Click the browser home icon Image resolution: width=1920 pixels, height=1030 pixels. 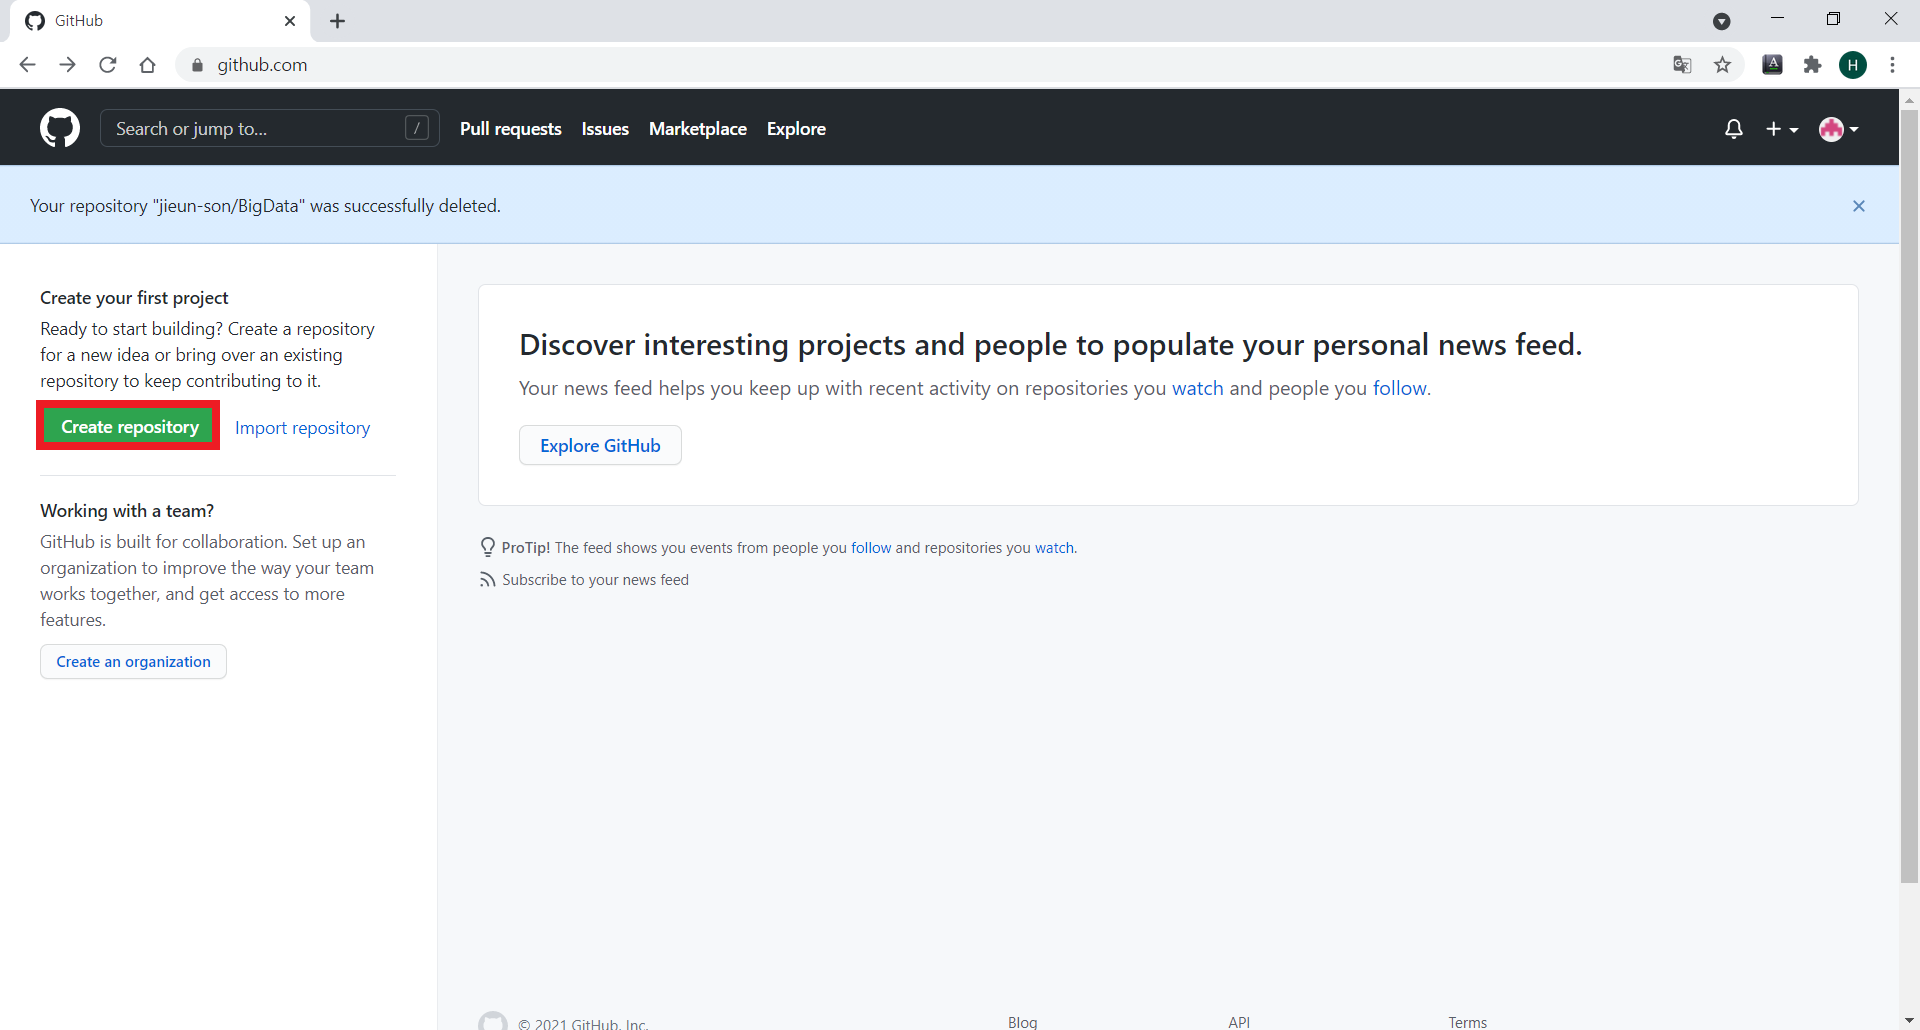tap(148, 65)
